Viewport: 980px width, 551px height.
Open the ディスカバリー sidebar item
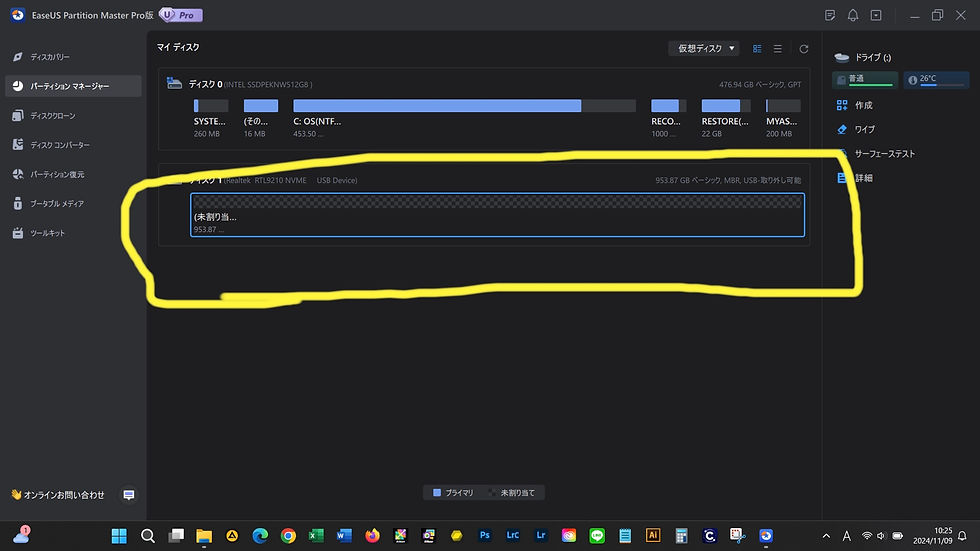pyautogui.click(x=72, y=57)
